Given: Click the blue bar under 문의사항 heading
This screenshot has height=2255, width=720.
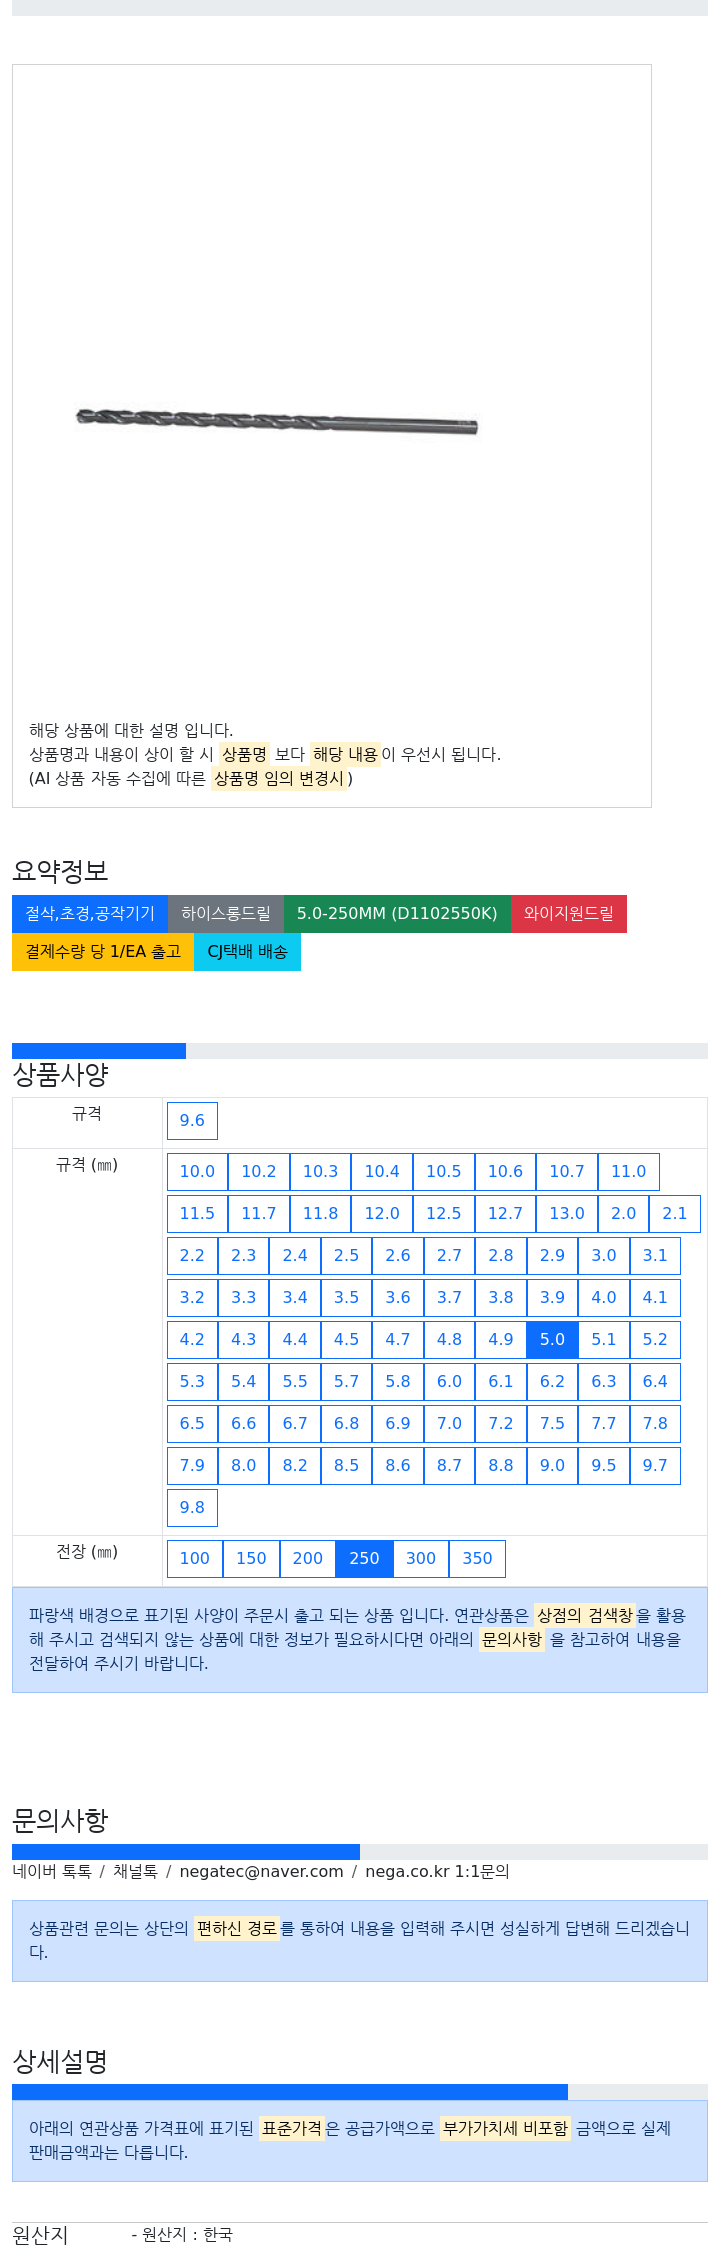Looking at the screenshot, I should click(186, 1852).
